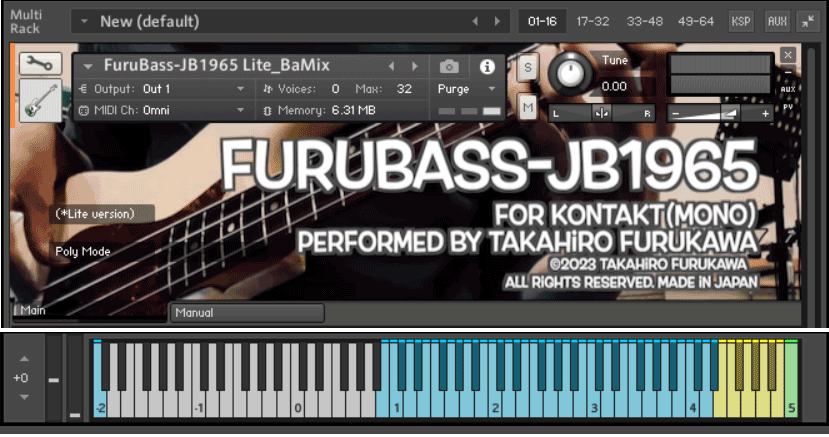The image size is (829, 437).
Task: Play blue key labeled -2 on keyboard
Action: pos(100,407)
